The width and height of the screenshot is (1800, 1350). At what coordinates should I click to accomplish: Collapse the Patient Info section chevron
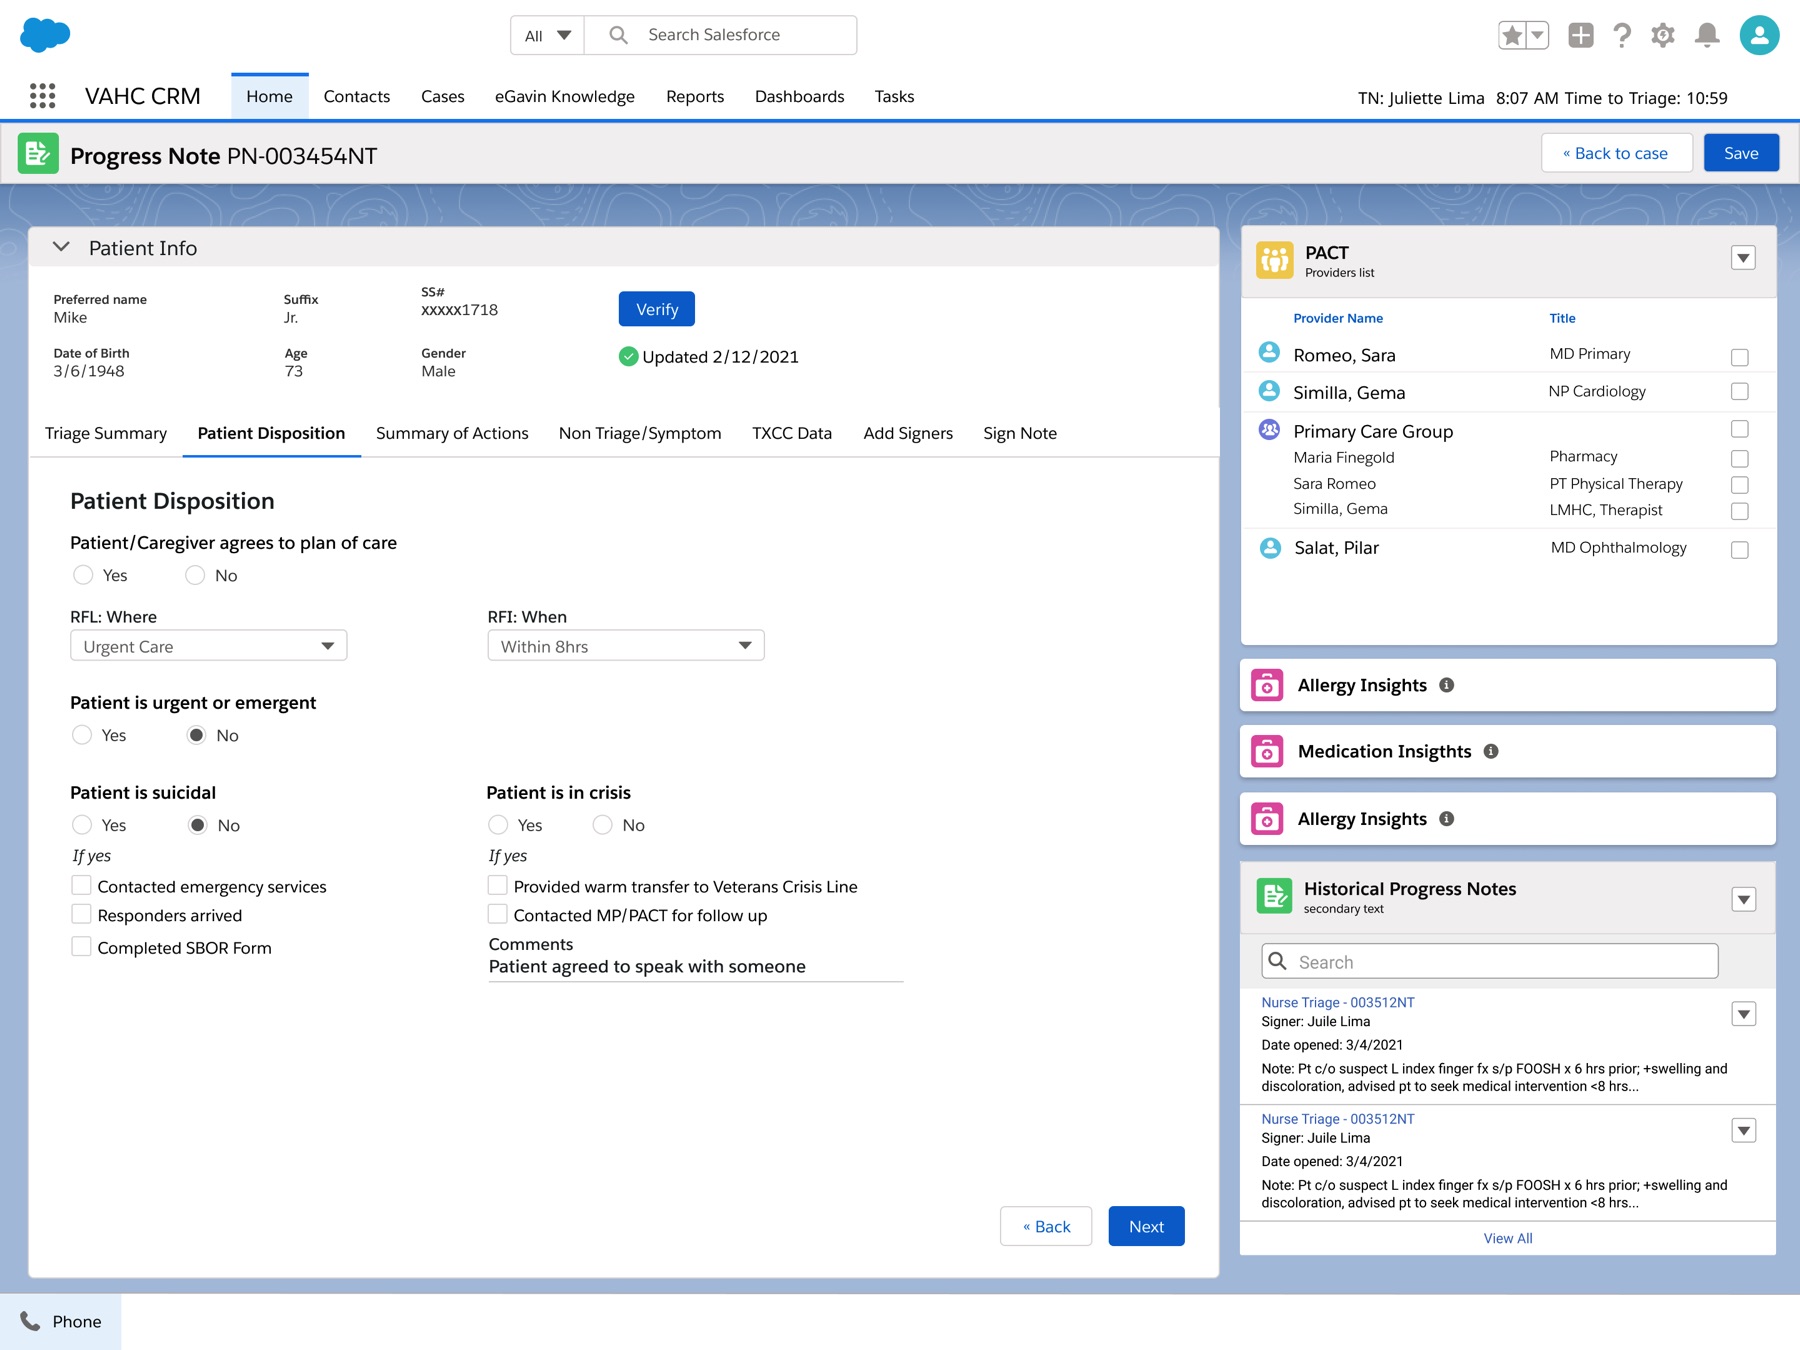pyautogui.click(x=61, y=247)
